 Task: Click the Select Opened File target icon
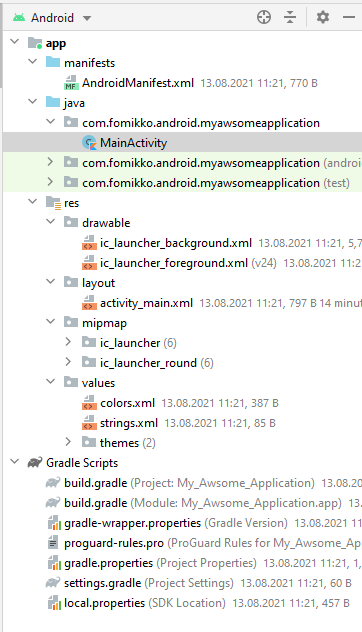tap(264, 17)
